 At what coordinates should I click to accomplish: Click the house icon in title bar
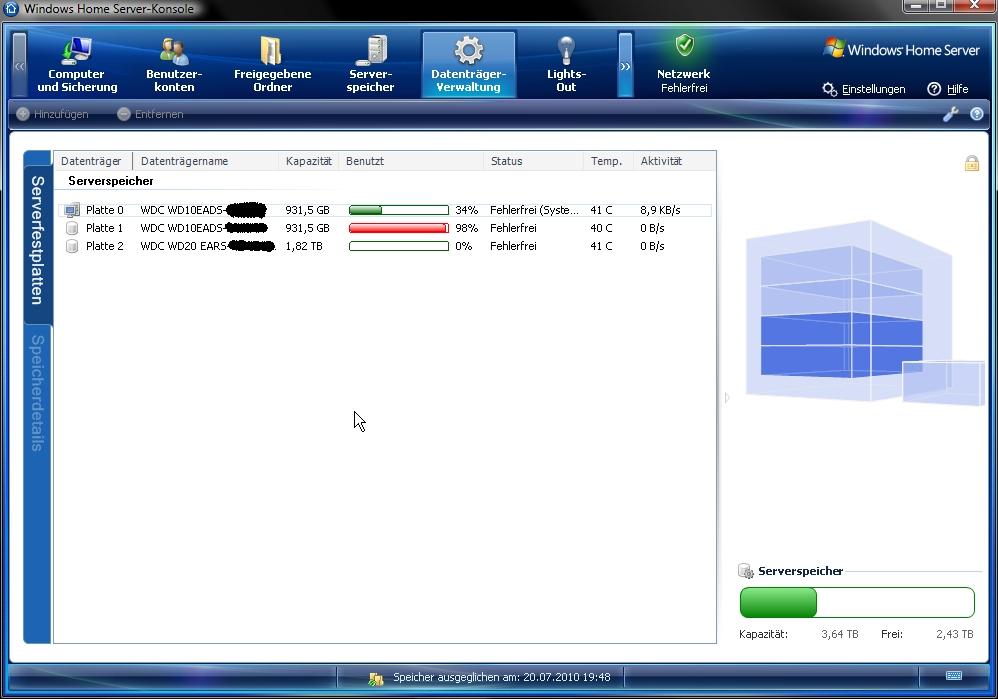click(x=11, y=8)
